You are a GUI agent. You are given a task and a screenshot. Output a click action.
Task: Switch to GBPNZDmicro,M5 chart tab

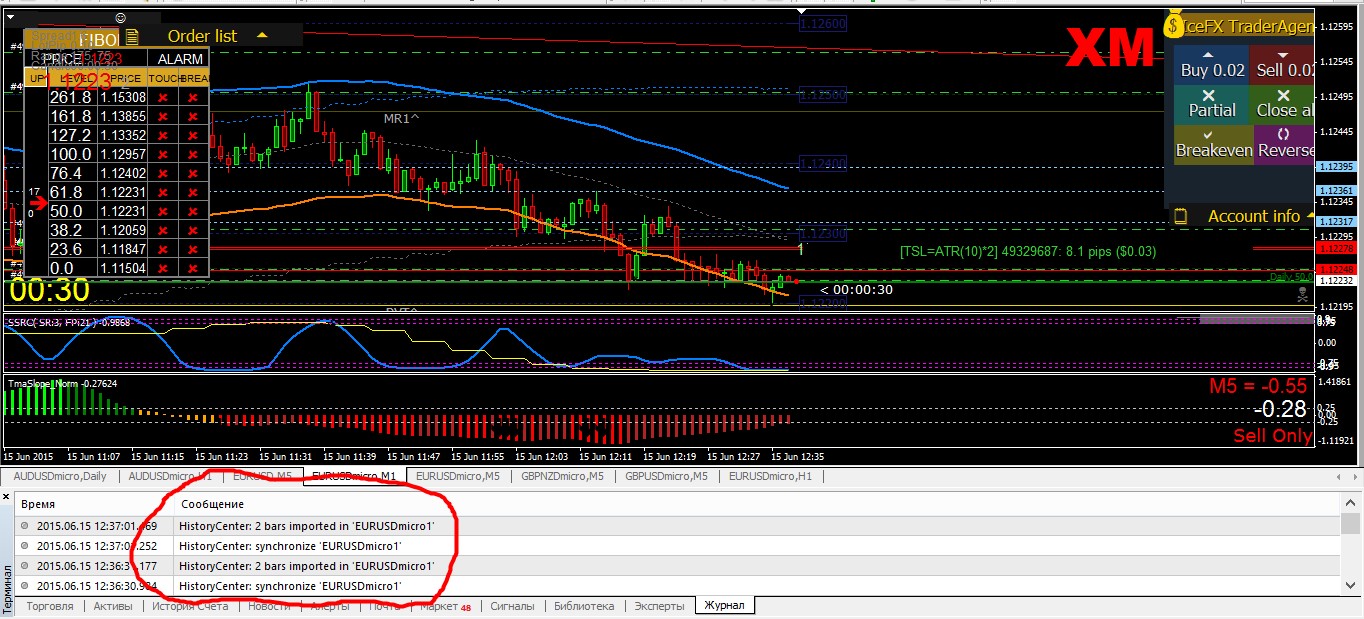click(x=562, y=476)
